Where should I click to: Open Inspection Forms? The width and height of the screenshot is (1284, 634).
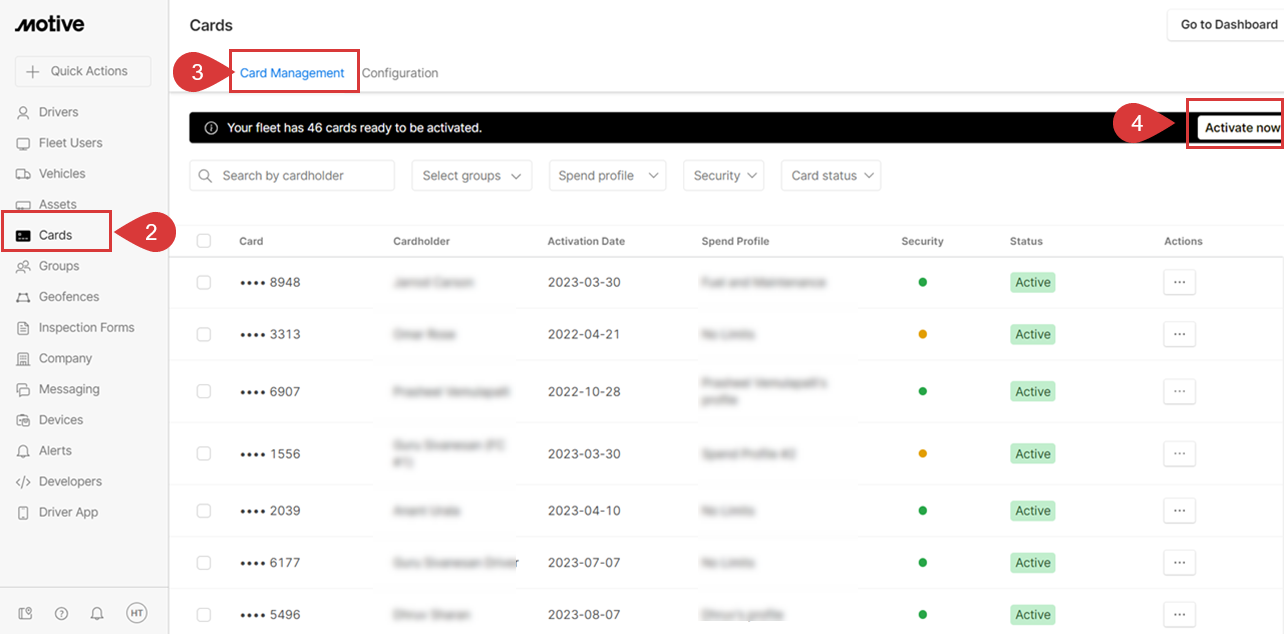point(86,328)
